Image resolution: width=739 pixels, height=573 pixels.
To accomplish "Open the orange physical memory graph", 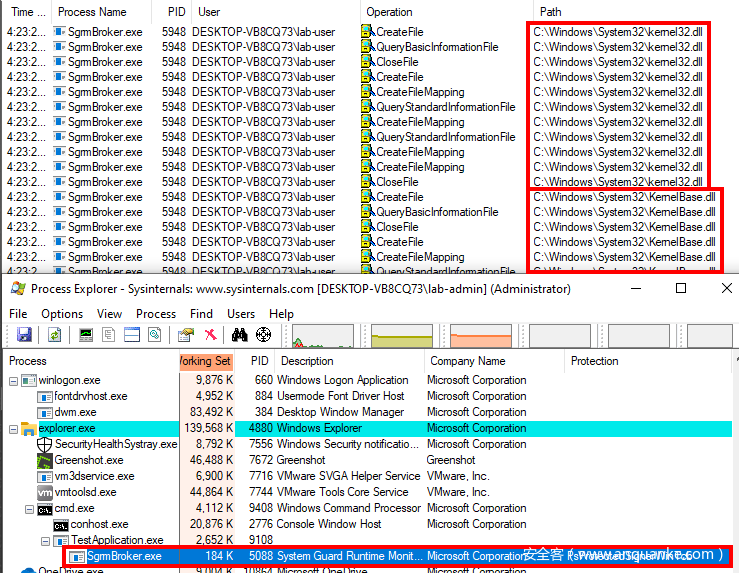I will point(481,336).
